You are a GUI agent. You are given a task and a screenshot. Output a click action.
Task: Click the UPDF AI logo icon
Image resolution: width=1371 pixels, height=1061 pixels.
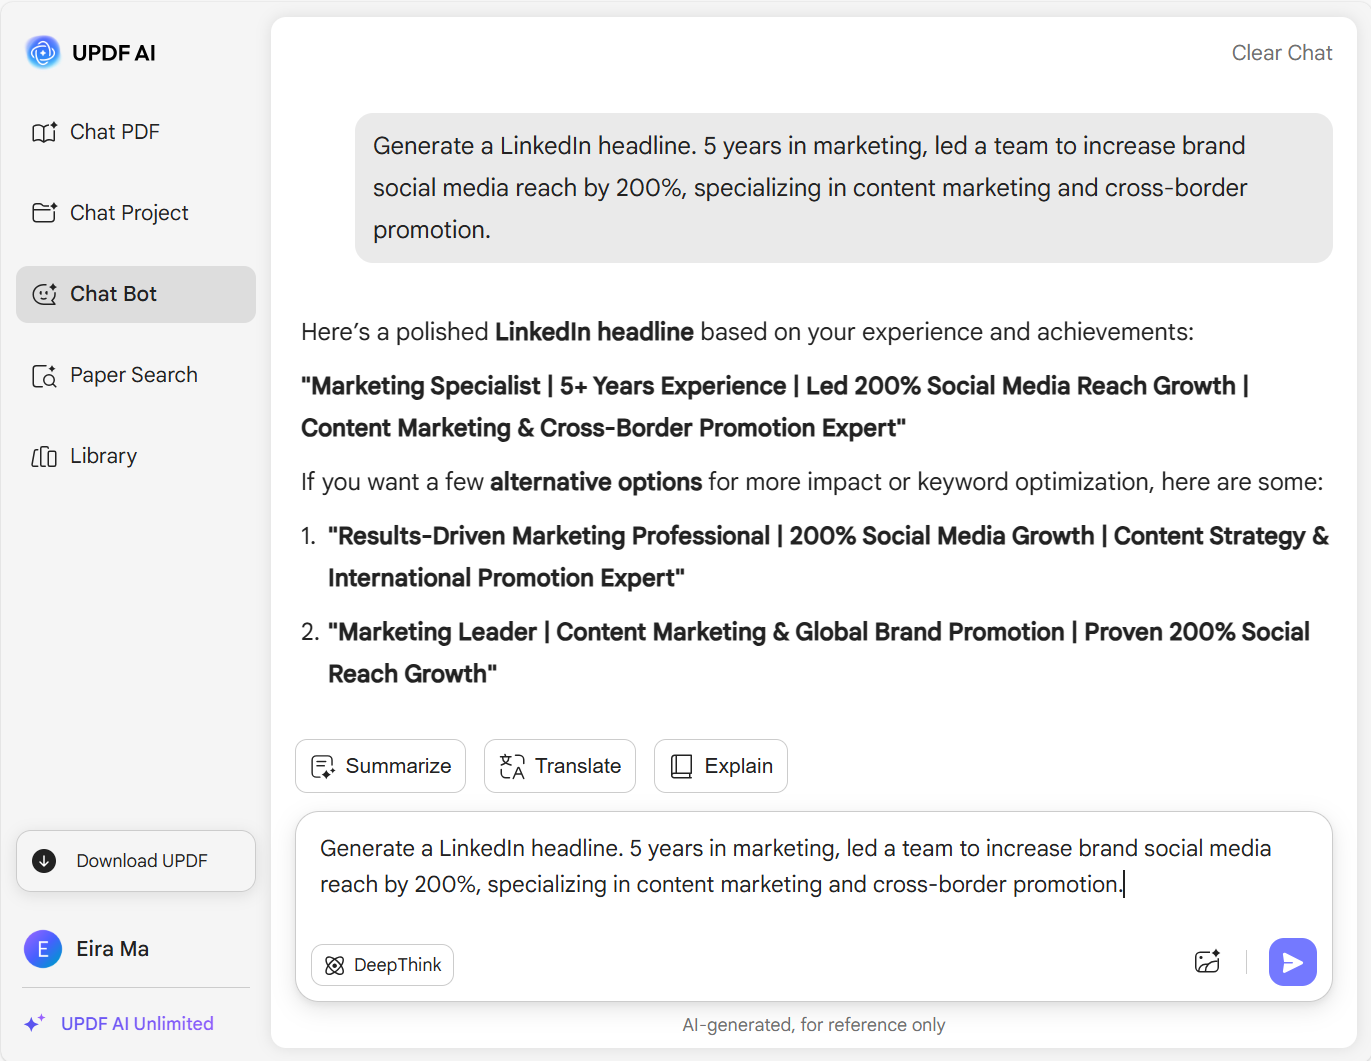coord(43,52)
